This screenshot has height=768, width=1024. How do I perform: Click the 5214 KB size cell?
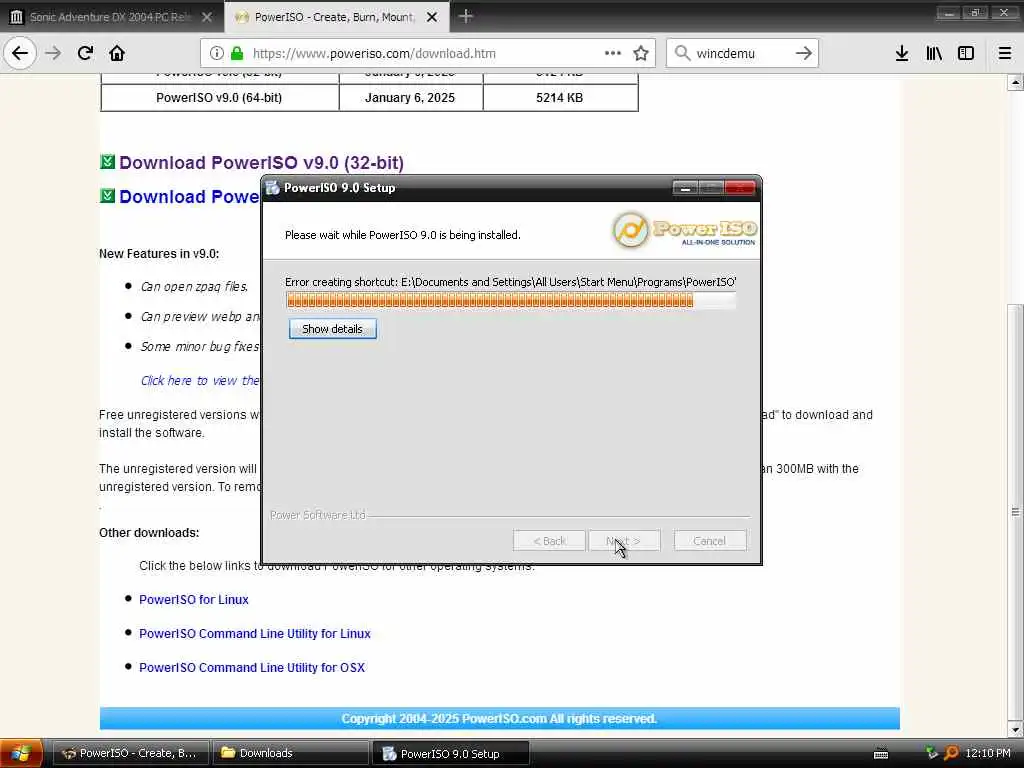tap(560, 98)
